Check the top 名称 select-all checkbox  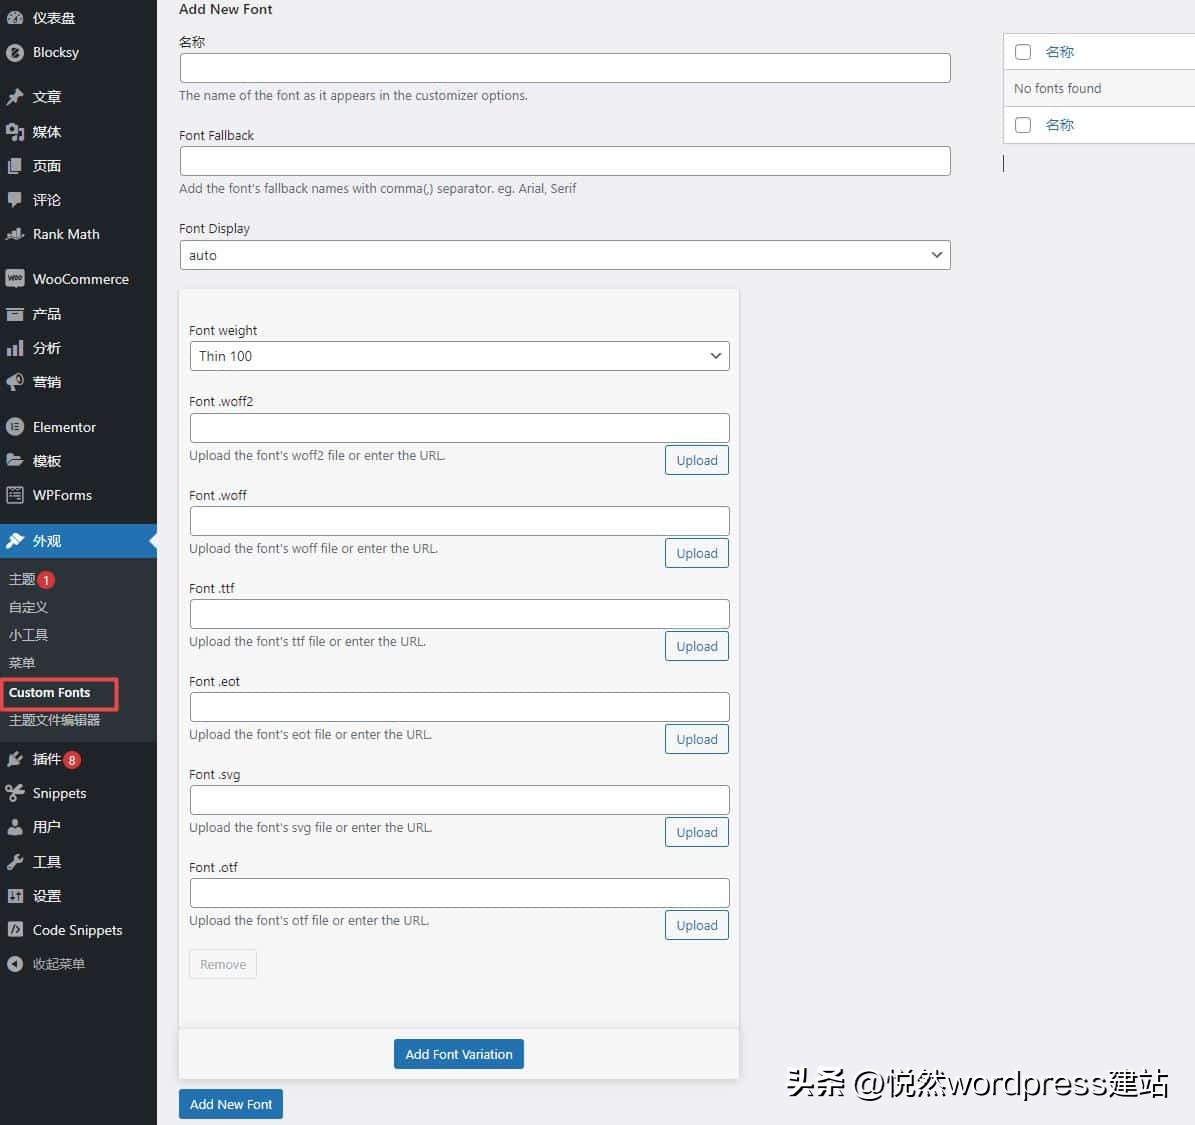click(x=1023, y=52)
